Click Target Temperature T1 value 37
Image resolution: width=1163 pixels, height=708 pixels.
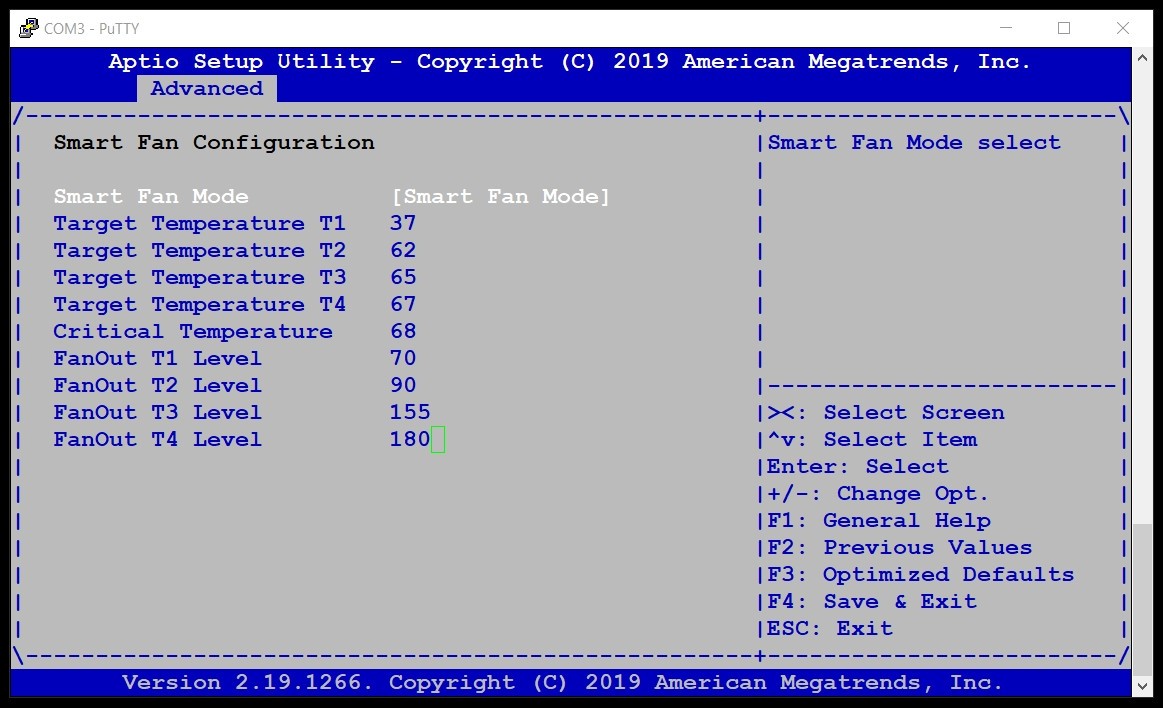click(x=403, y=223)
